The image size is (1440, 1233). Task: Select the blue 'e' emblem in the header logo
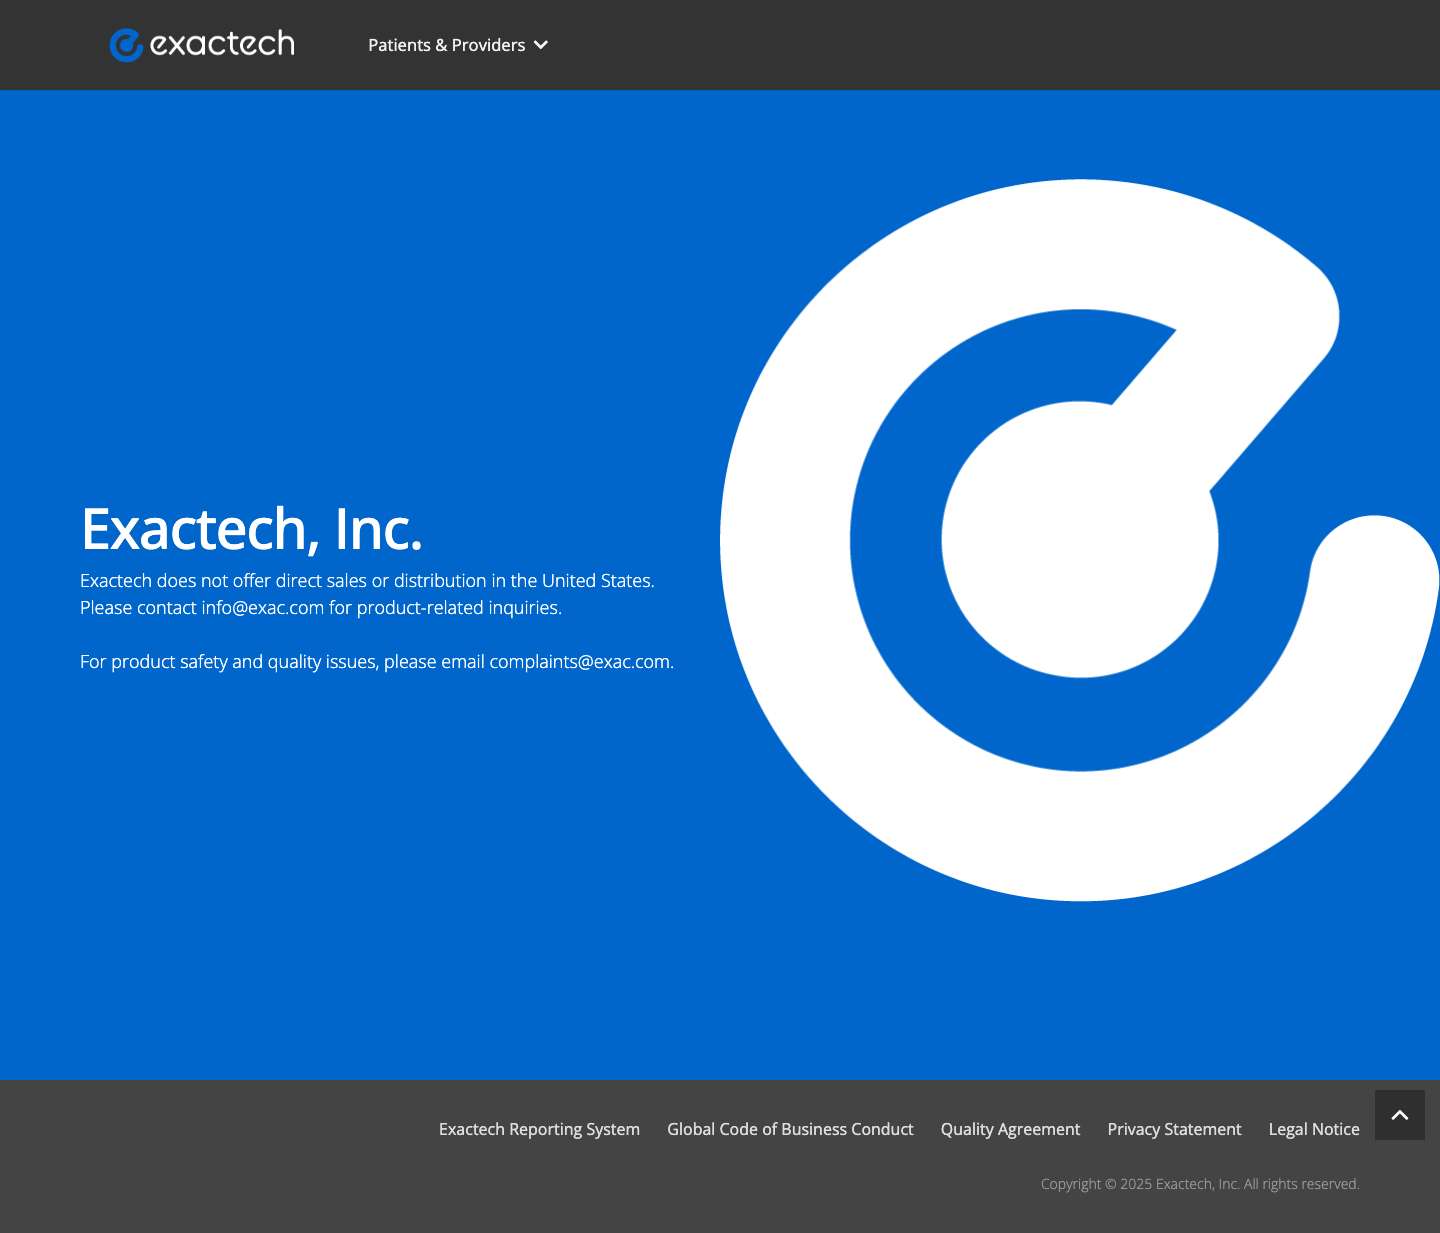pyautogui.click(x=125, y=44)
